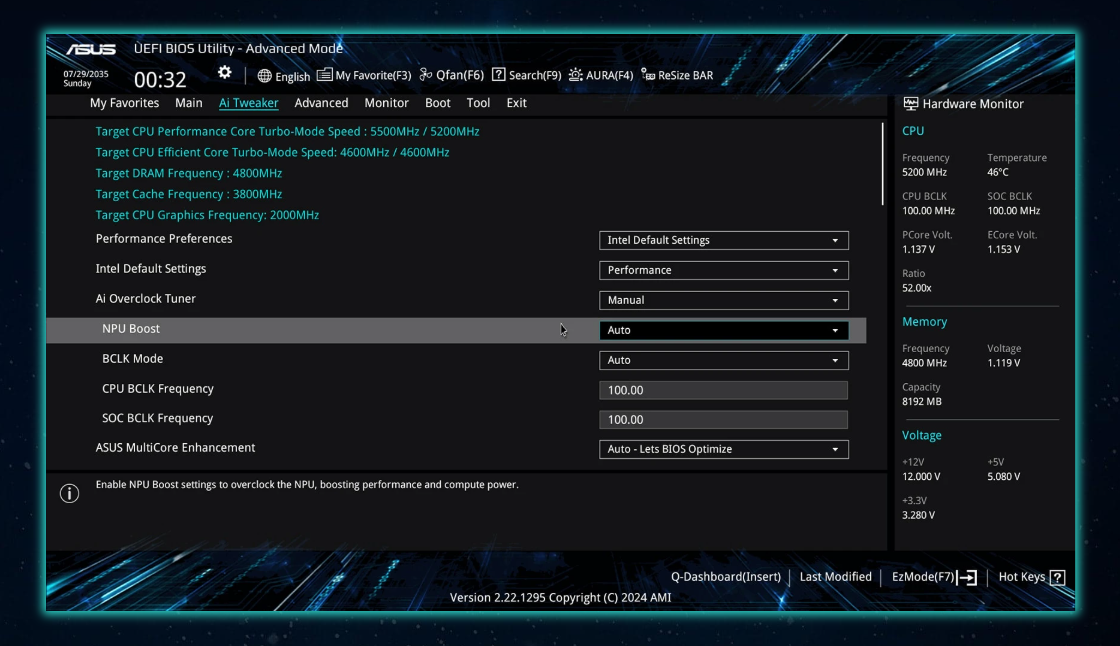The height and width of the screenshot is (646, 1120).
Task: Click Target CPU Performance Core Turbo-Mode Speed line
Action: (287, 131)
